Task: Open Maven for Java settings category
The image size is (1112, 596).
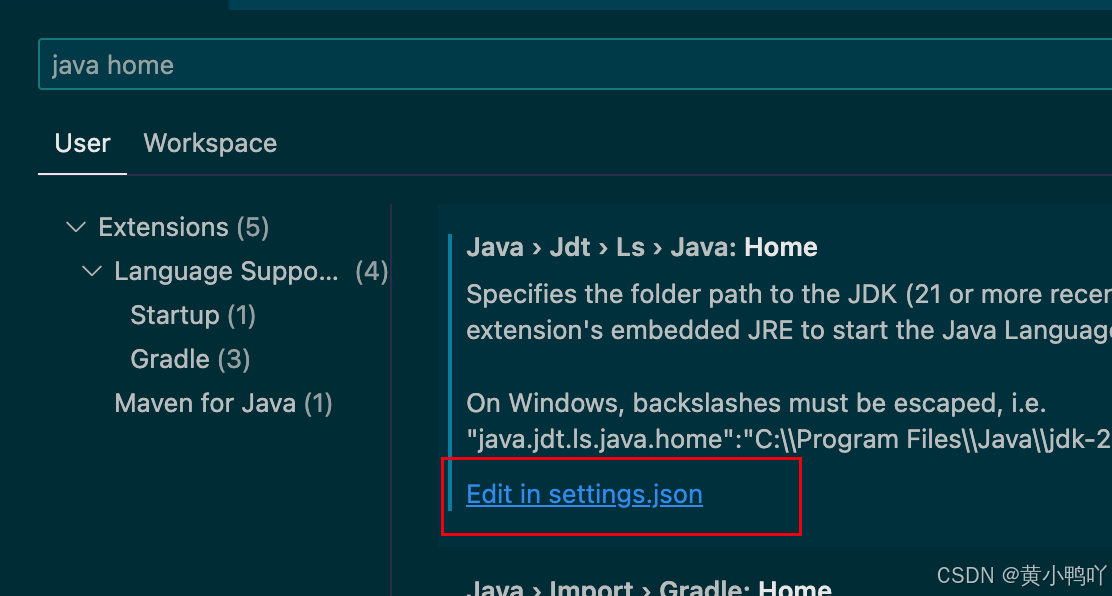Action: click(223, 403)
